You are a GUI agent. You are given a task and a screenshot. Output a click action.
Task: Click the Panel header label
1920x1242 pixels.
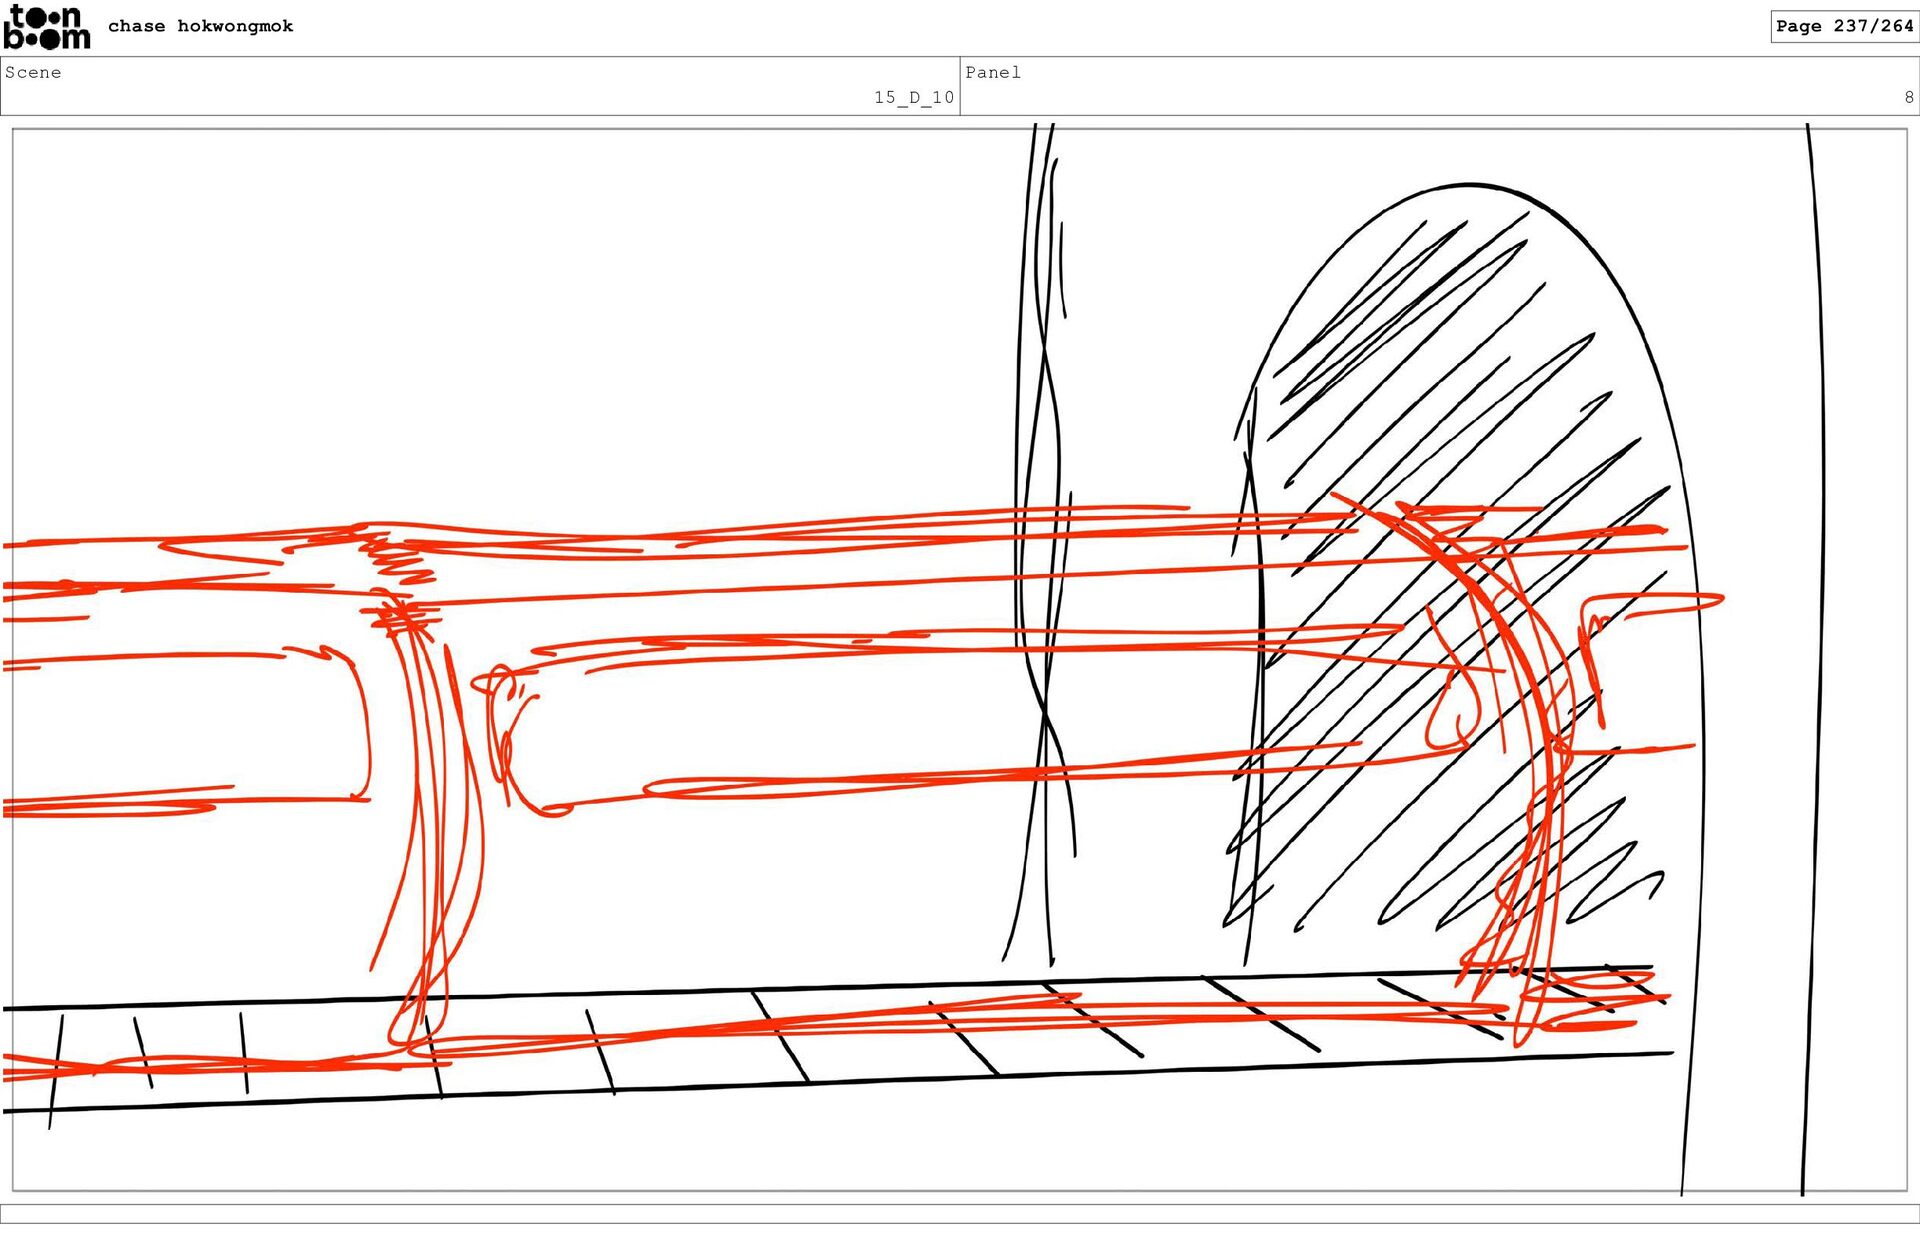[992, 72]
